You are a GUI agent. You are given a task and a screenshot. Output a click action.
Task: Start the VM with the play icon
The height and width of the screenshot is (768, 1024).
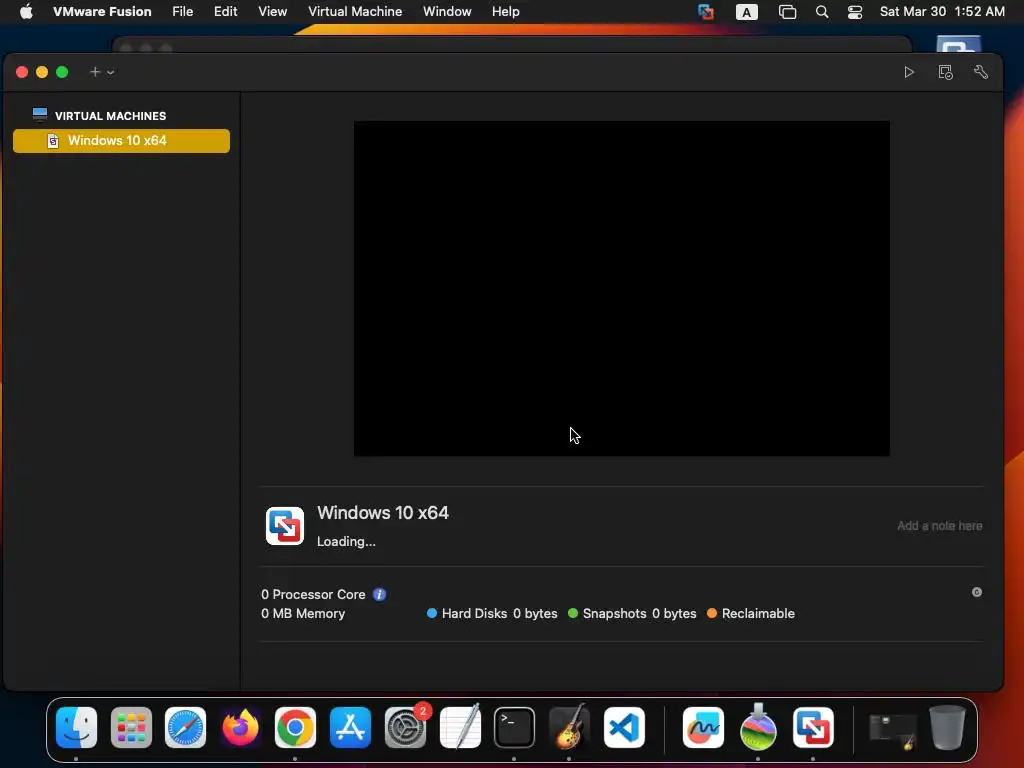[x=908, y=72]
